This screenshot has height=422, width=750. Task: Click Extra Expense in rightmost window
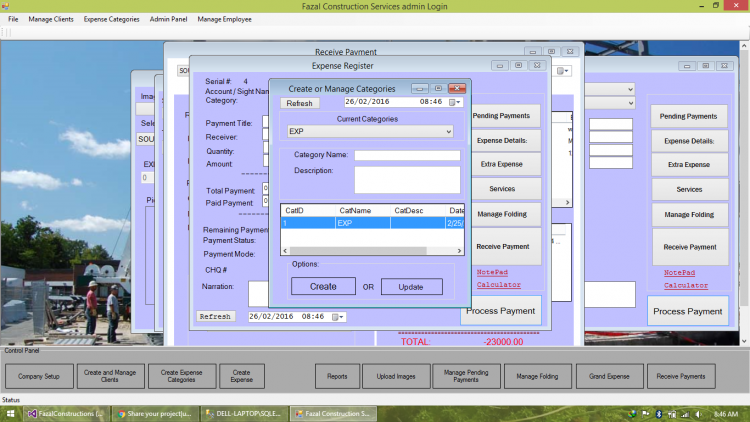(x=689, y=165)
